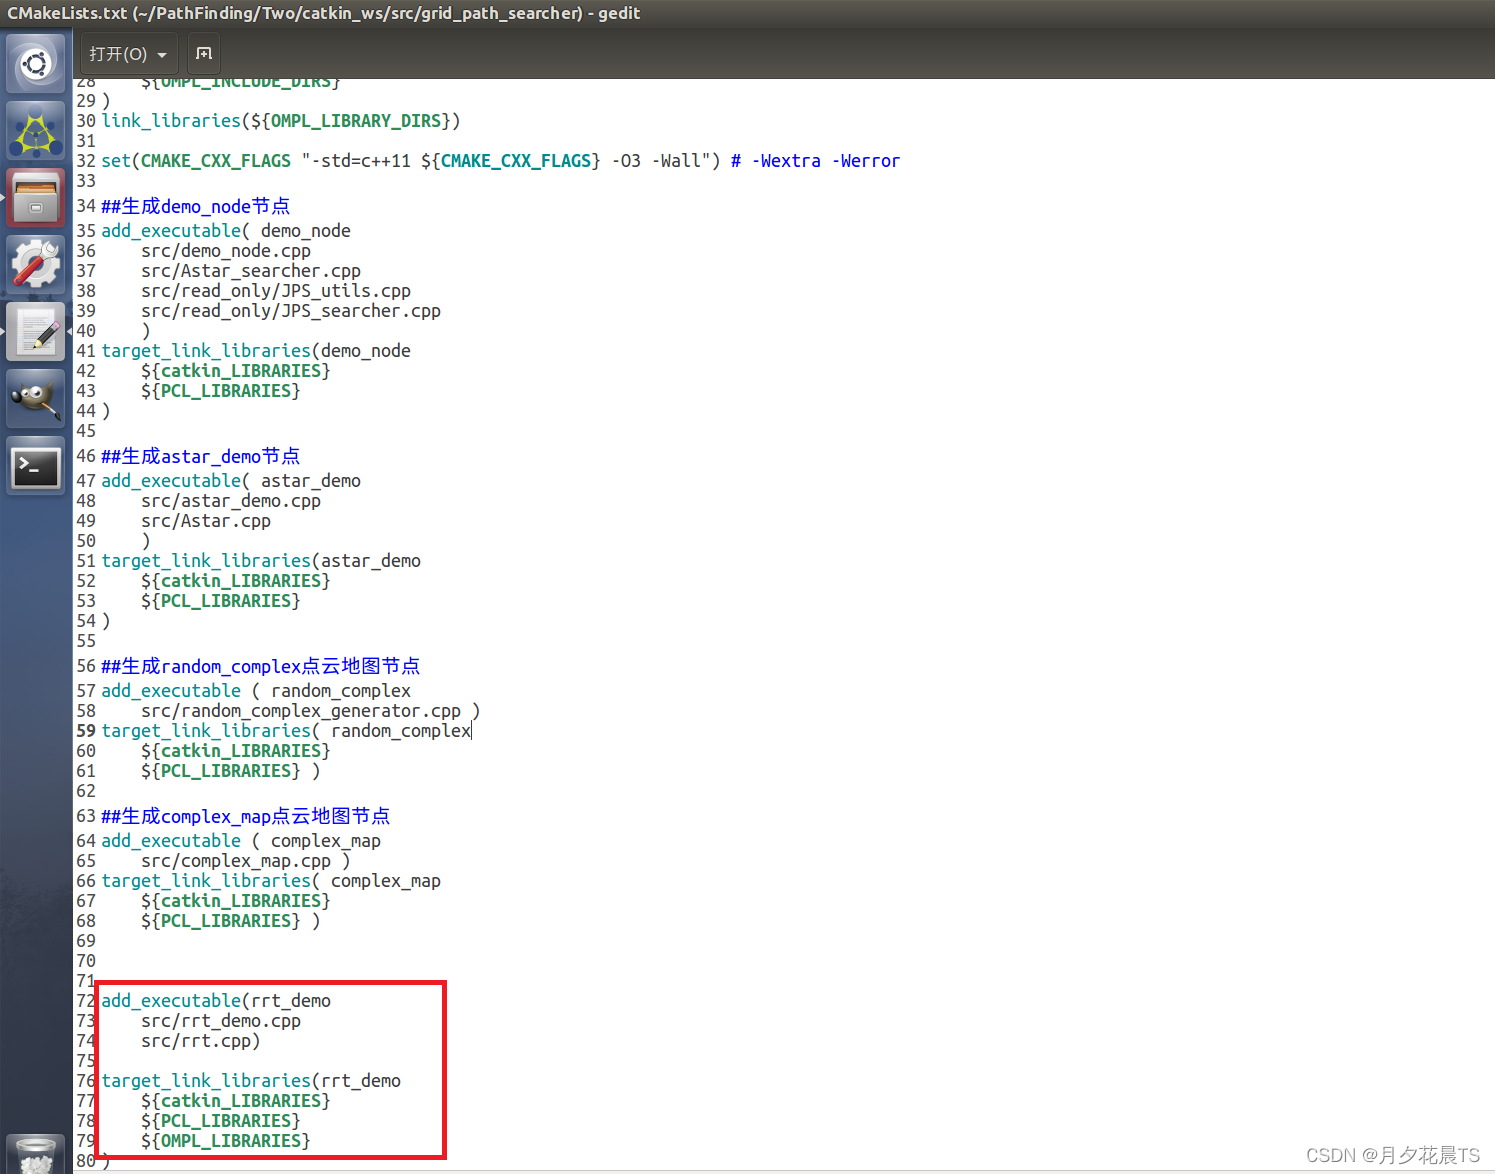Click add_executable(rrt_demo line
Screen dimensions: 1495x1174
(216, 1001)
